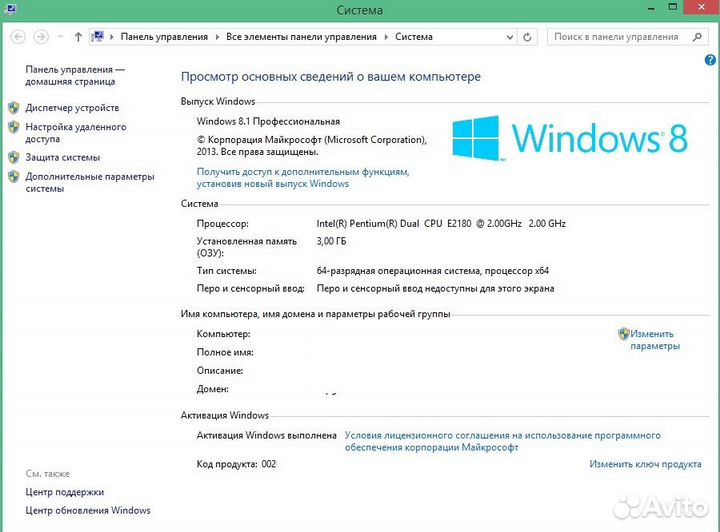Select installed memory value 3,00 ГБ
The width and height of the screenshot is (720, 532).
[331, 241]
